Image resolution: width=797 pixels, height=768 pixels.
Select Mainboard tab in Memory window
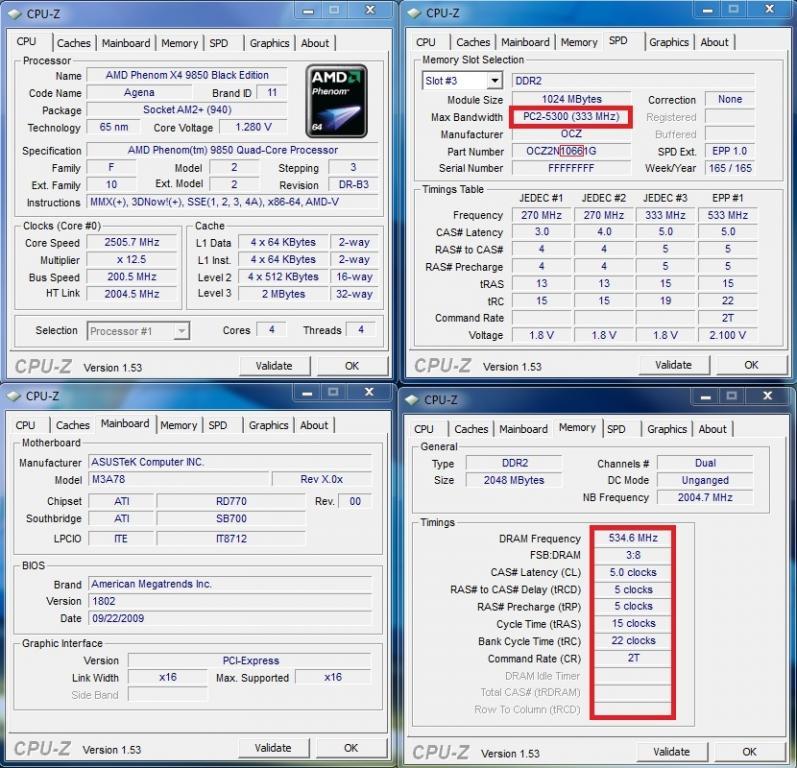point(524,429)
